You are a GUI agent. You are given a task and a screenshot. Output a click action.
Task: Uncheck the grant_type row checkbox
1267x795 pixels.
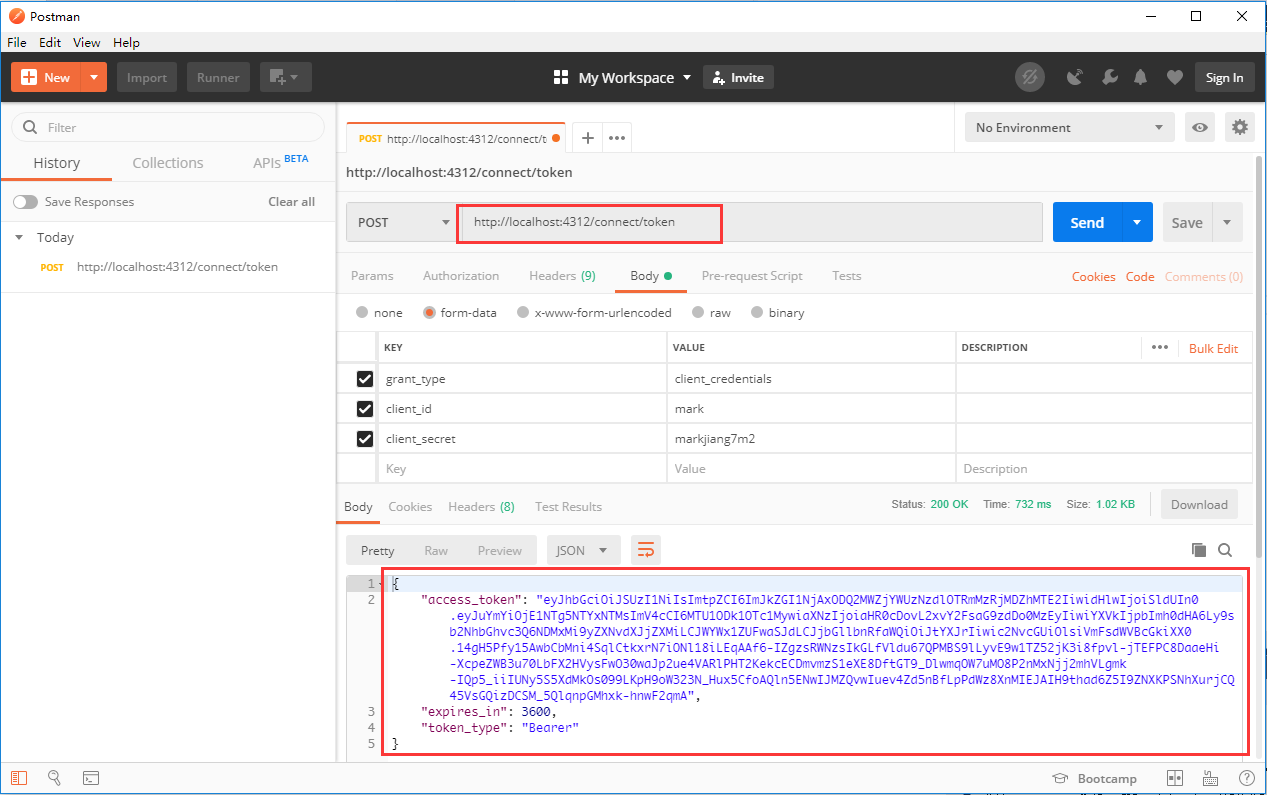point(365,379)
